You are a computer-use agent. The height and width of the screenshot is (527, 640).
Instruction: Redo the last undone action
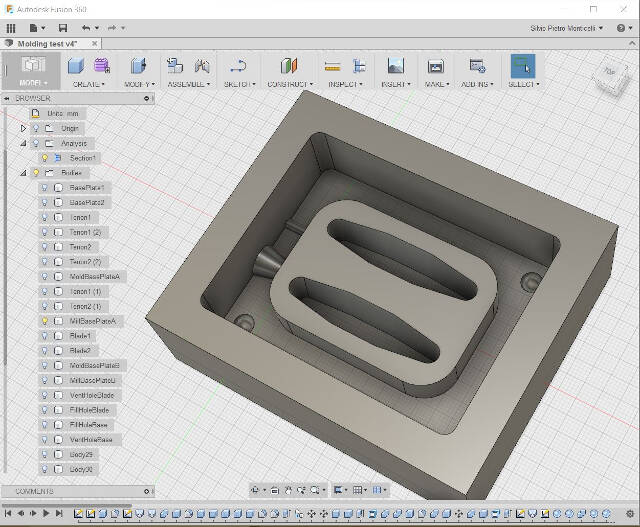click(x=112, y=28)
